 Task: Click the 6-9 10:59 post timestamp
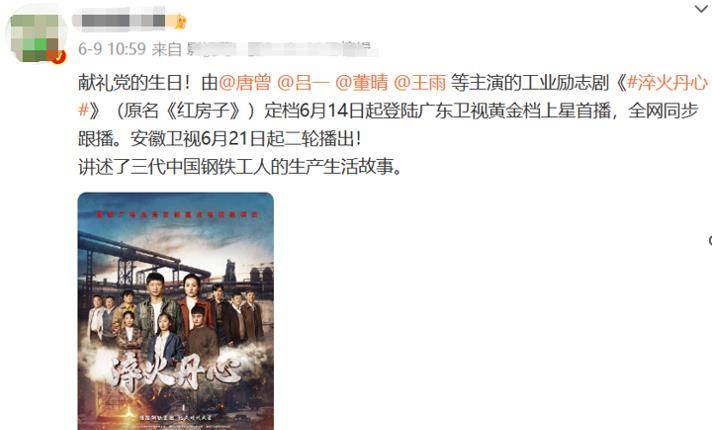112,49
